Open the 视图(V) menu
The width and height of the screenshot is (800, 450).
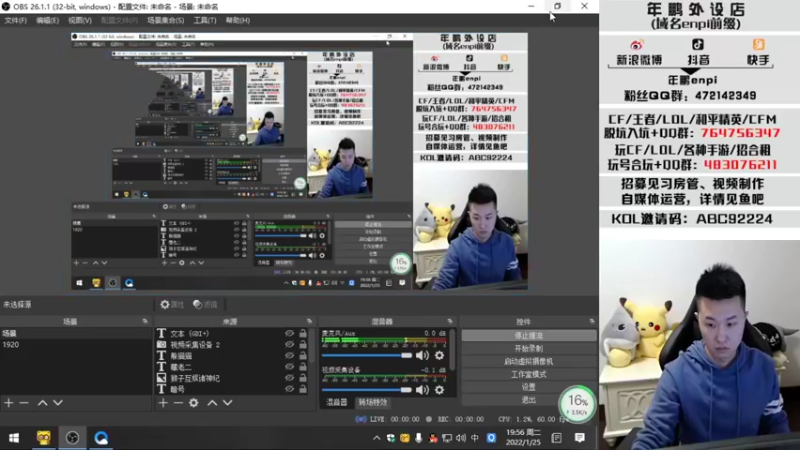[80, 20]
